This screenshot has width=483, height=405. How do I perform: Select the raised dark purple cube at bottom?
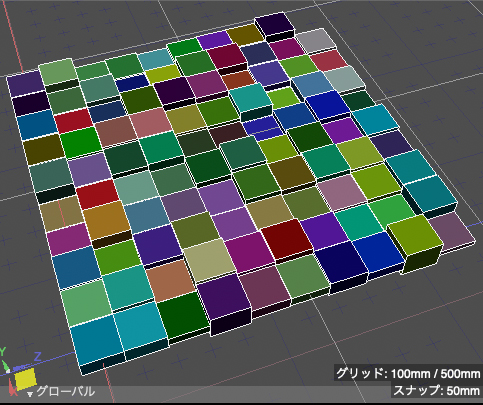pyautogui.click(x=224, y=303)
